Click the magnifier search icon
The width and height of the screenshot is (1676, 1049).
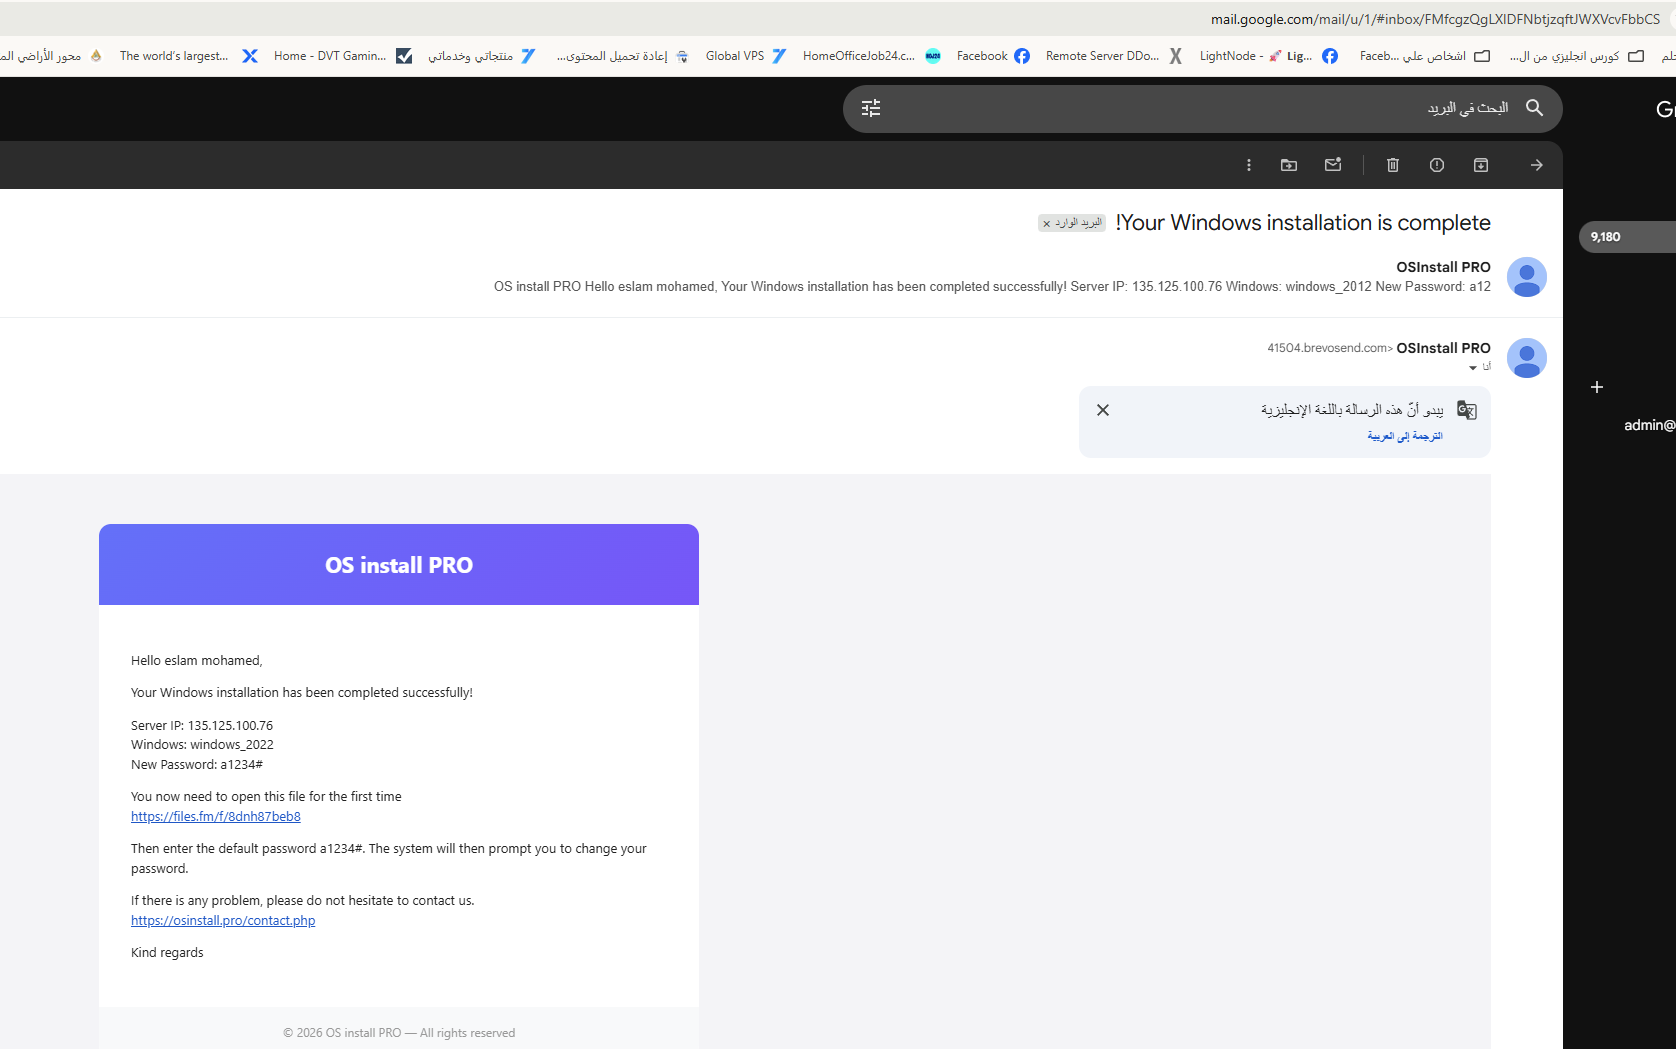(x=1534, y=108)
